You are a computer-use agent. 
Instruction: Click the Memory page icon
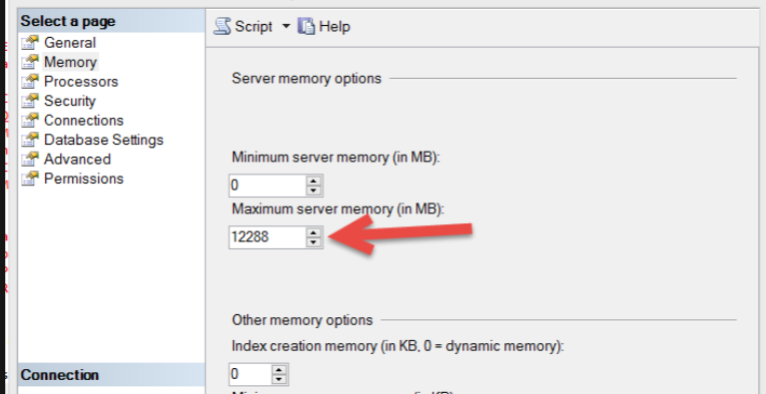30,62
